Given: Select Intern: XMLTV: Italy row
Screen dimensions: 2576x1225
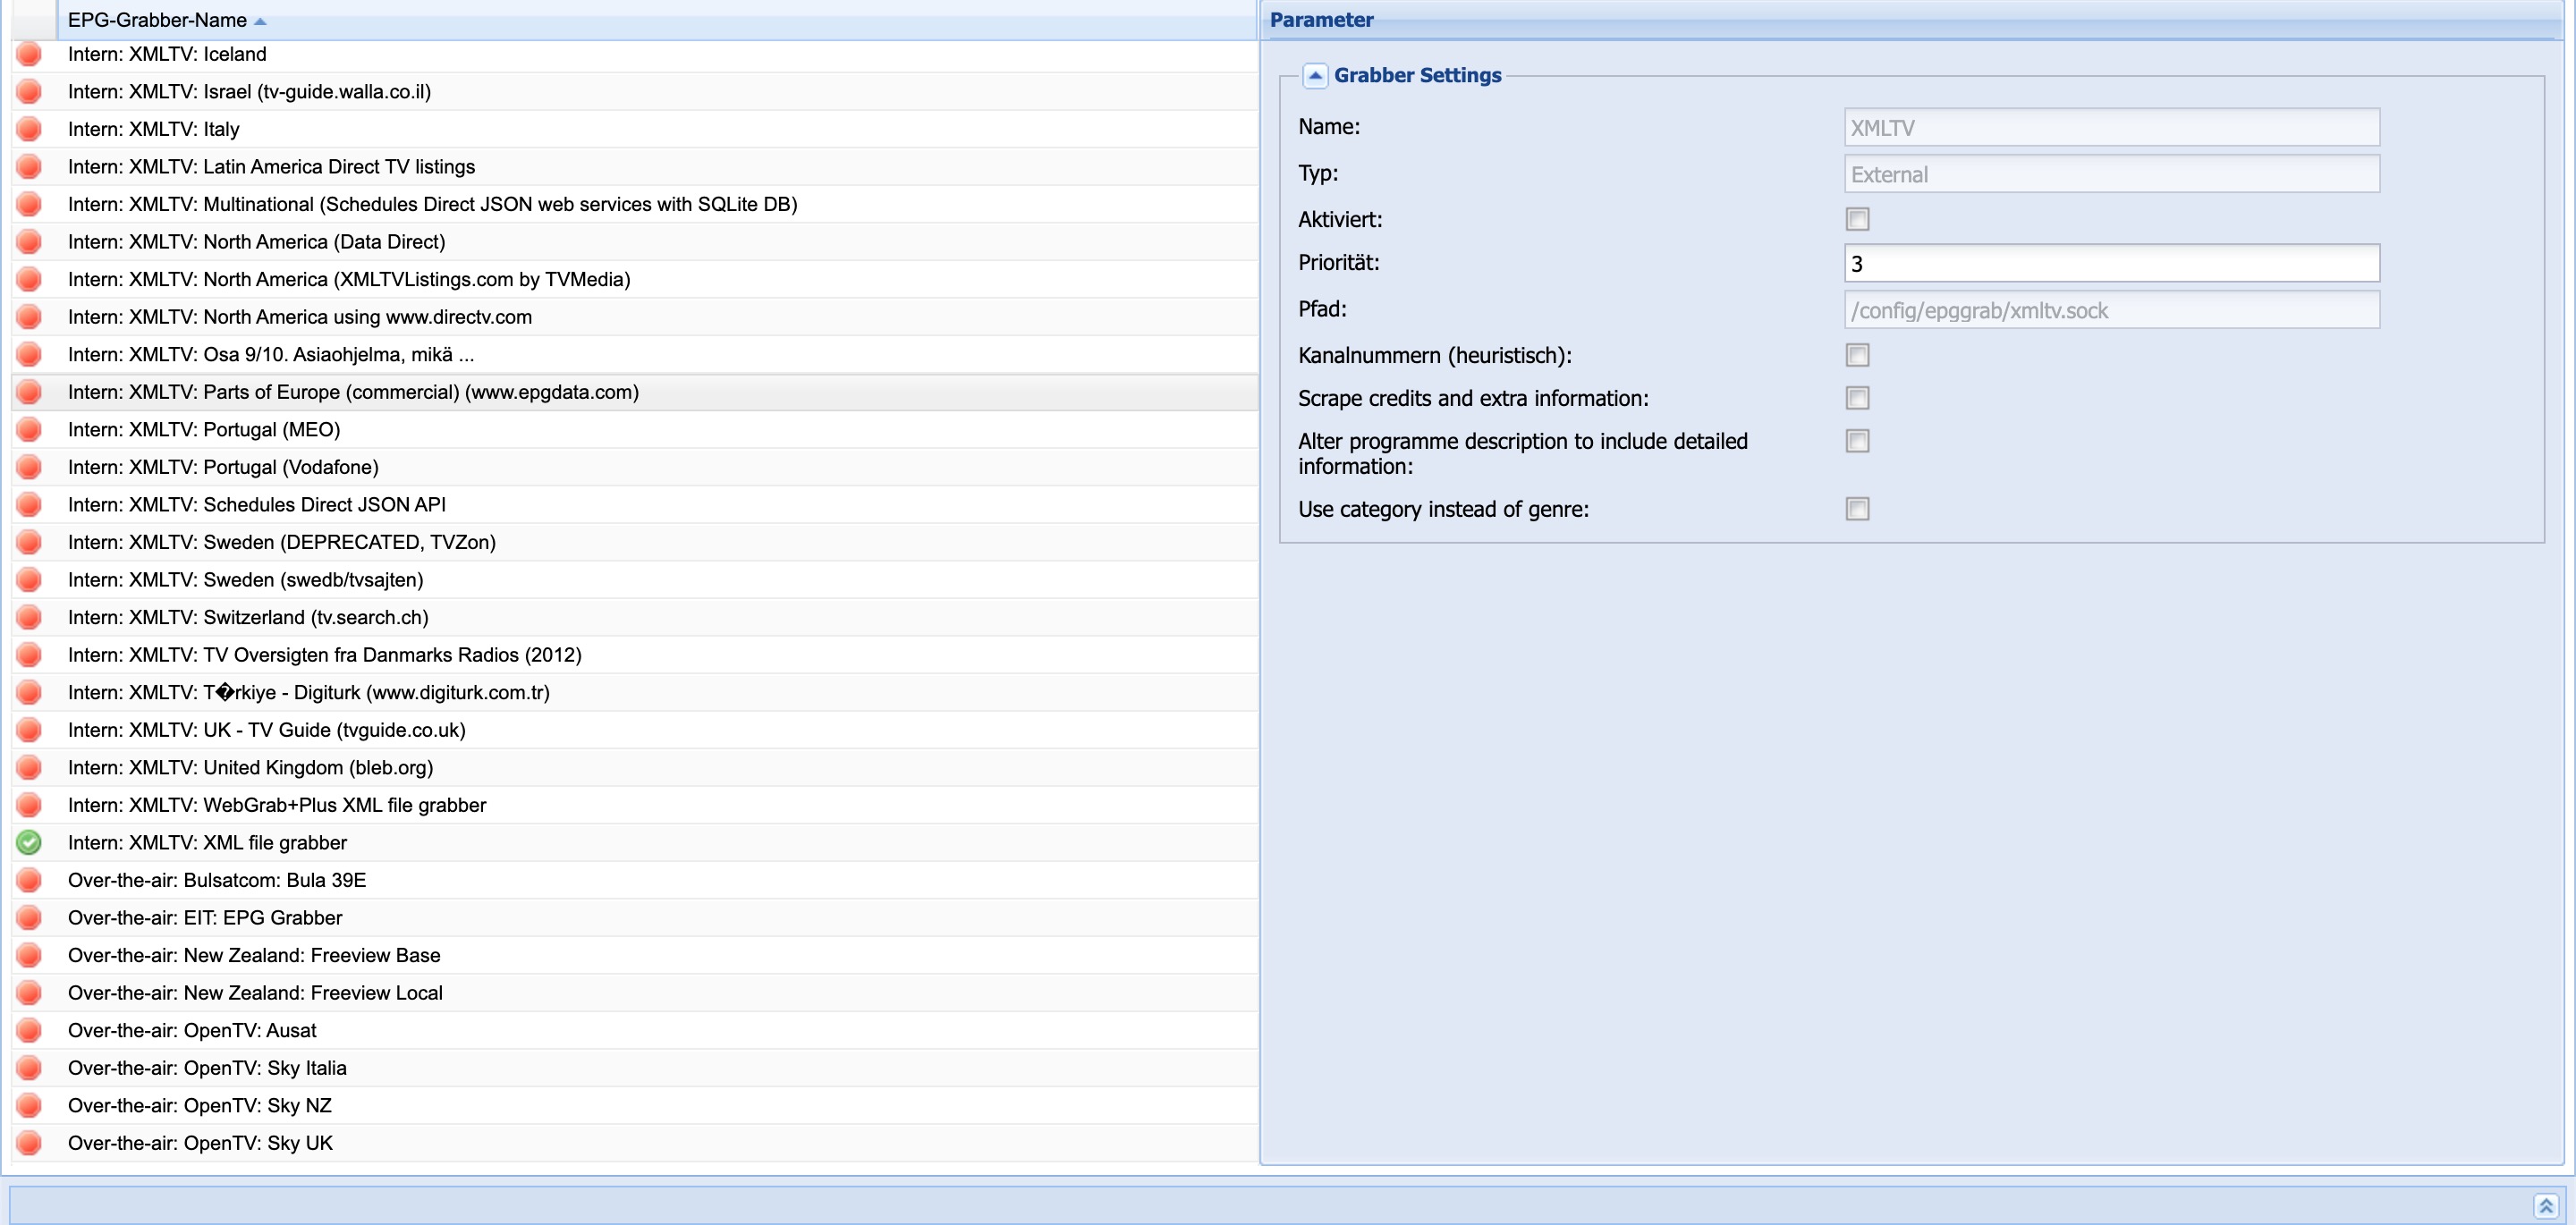Looking at the screenshot, I should coord(634,129).
